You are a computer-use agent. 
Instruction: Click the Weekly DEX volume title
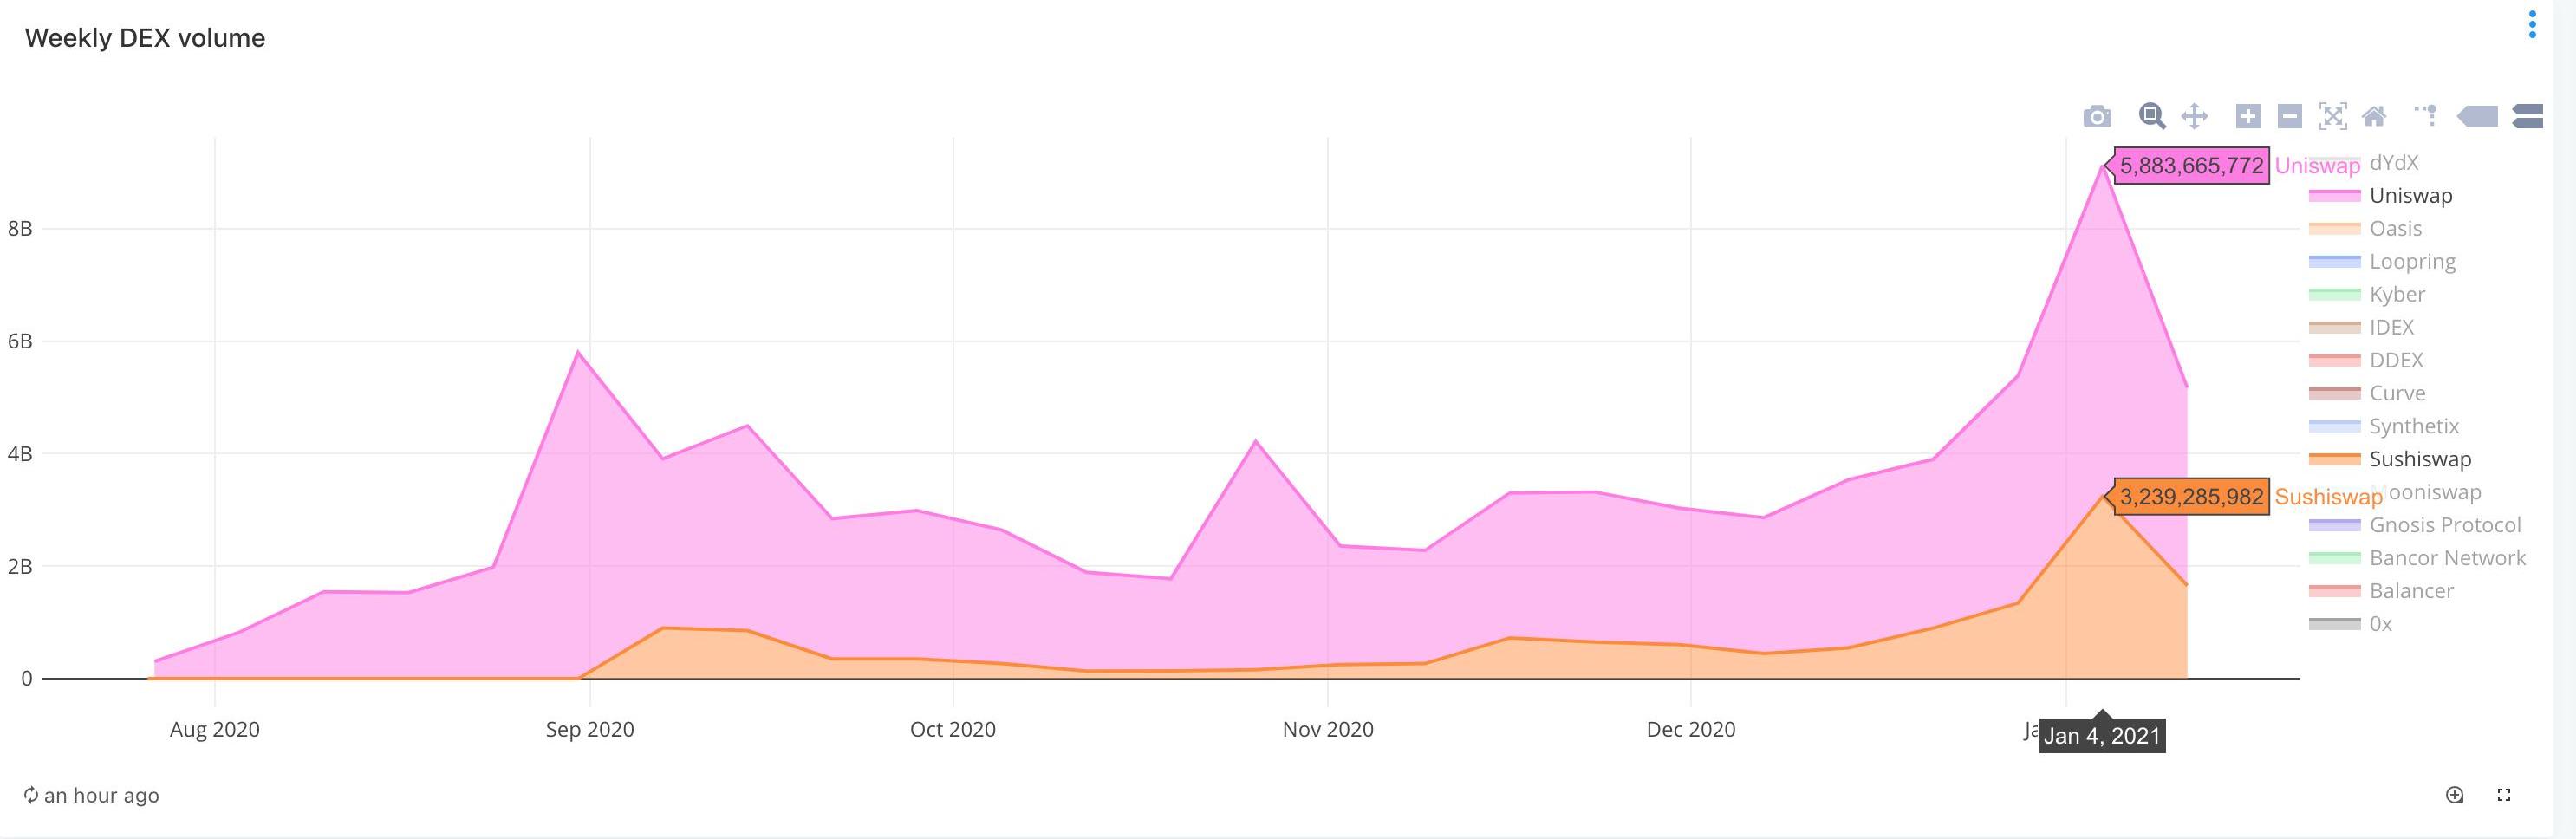(145, 38)
